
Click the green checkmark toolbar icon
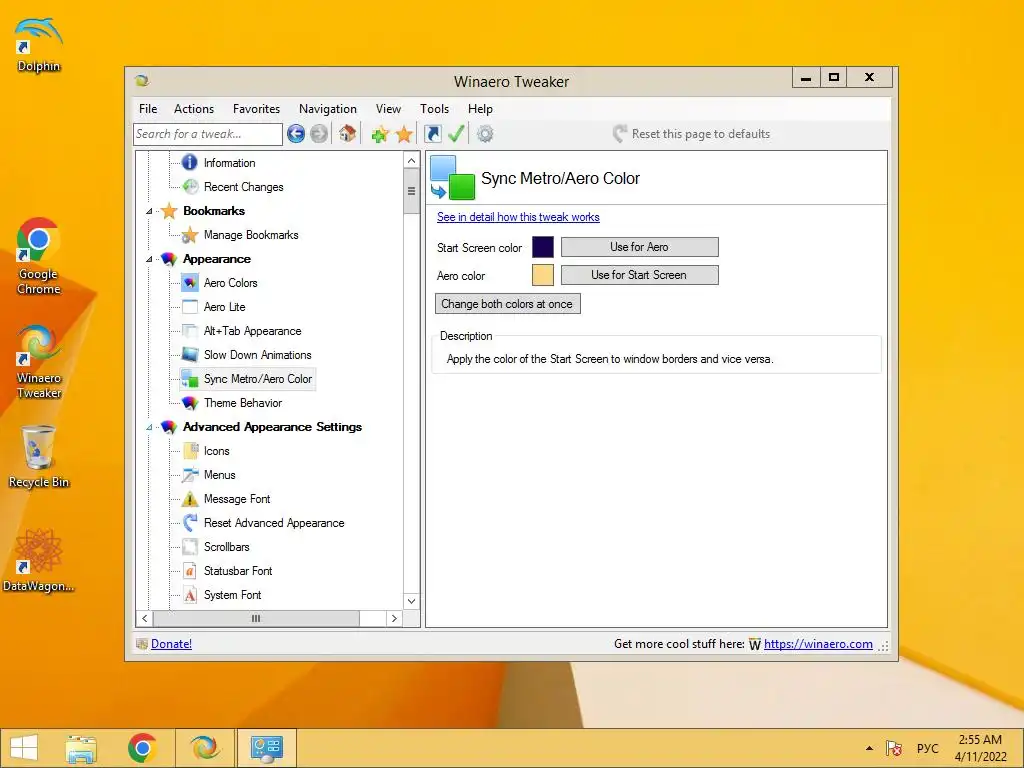click(456, 134)
